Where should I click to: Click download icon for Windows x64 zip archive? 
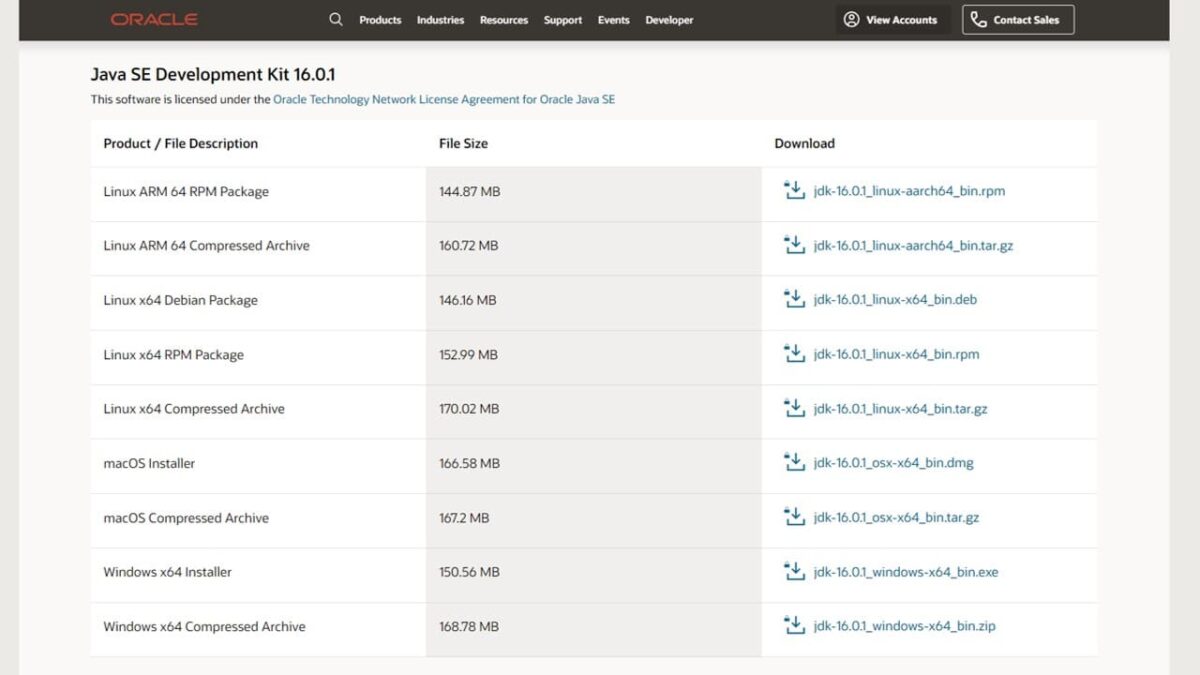pos(794,625)
